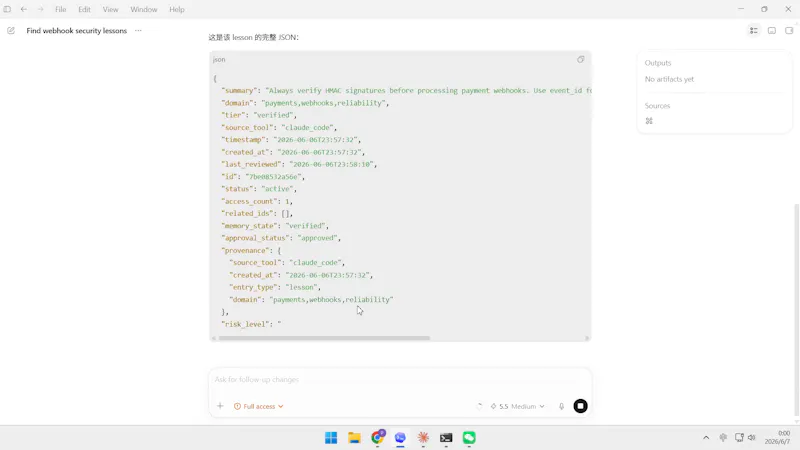Click the "id": "7be08532a56e" line

(x=263, y=177)
